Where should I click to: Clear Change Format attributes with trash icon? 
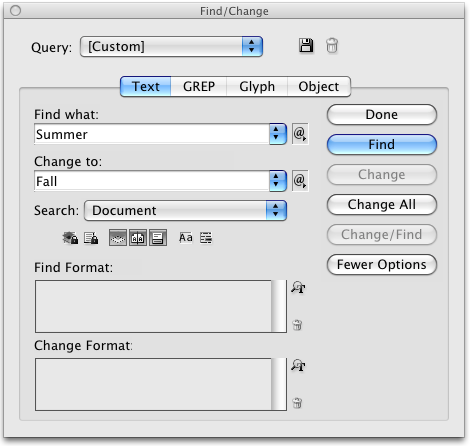point(297,403)
